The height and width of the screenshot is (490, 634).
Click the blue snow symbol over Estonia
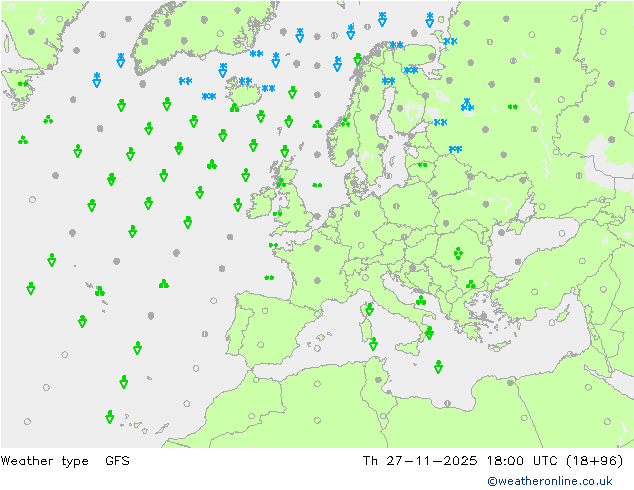(440, 122)
